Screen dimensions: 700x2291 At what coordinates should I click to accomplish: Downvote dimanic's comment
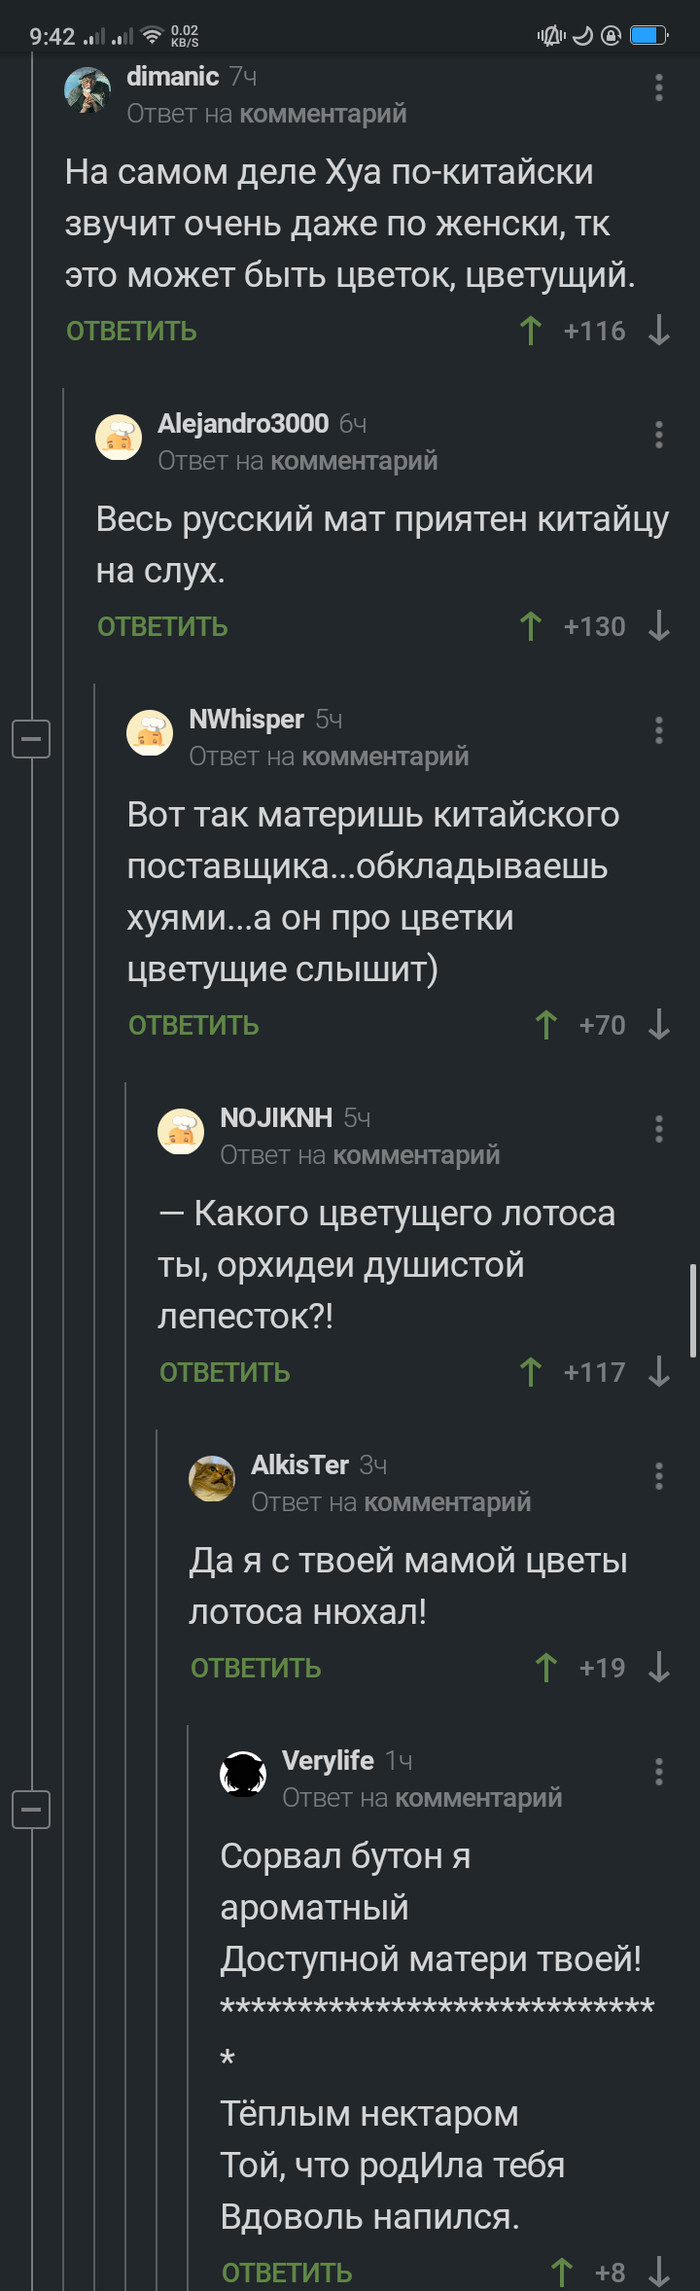(659, 331)
